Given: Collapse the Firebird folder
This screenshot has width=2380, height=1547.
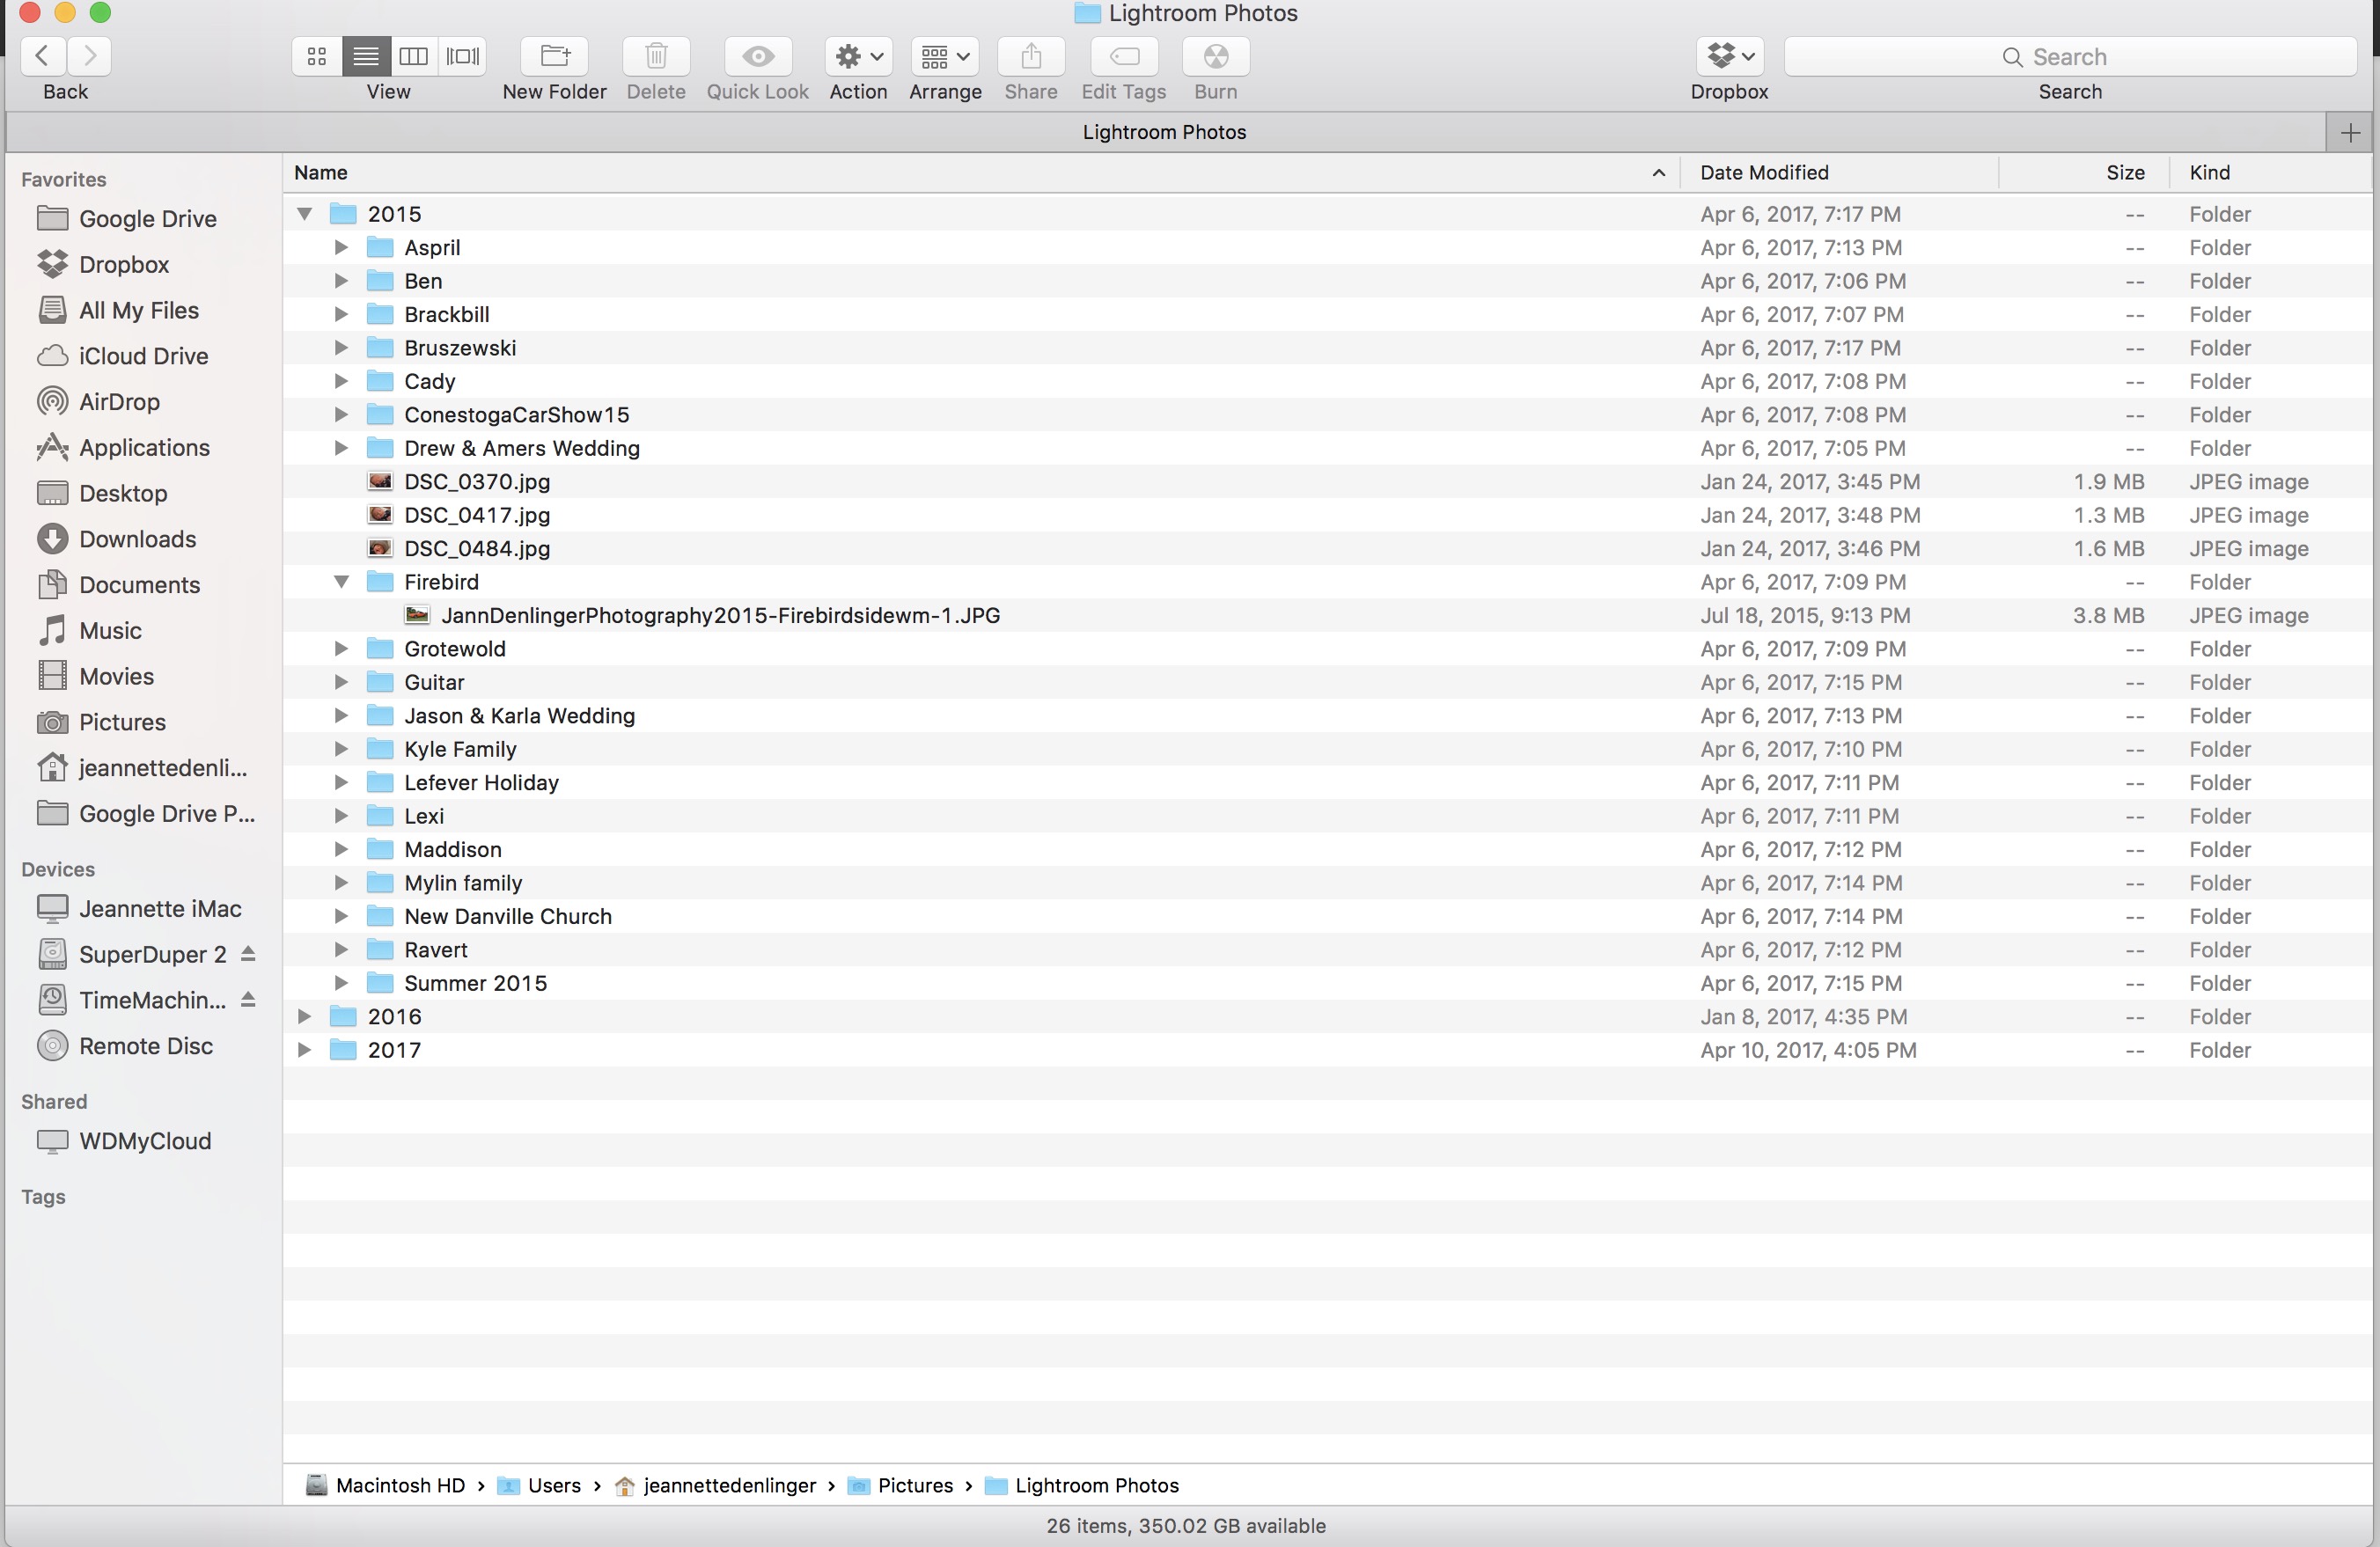Looking at the screenshot, I should [341, 582].
